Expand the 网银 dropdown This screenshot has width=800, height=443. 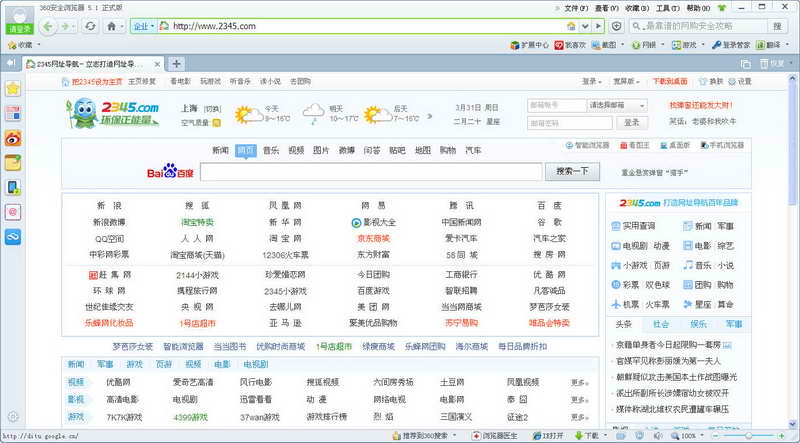pos(663,45)
